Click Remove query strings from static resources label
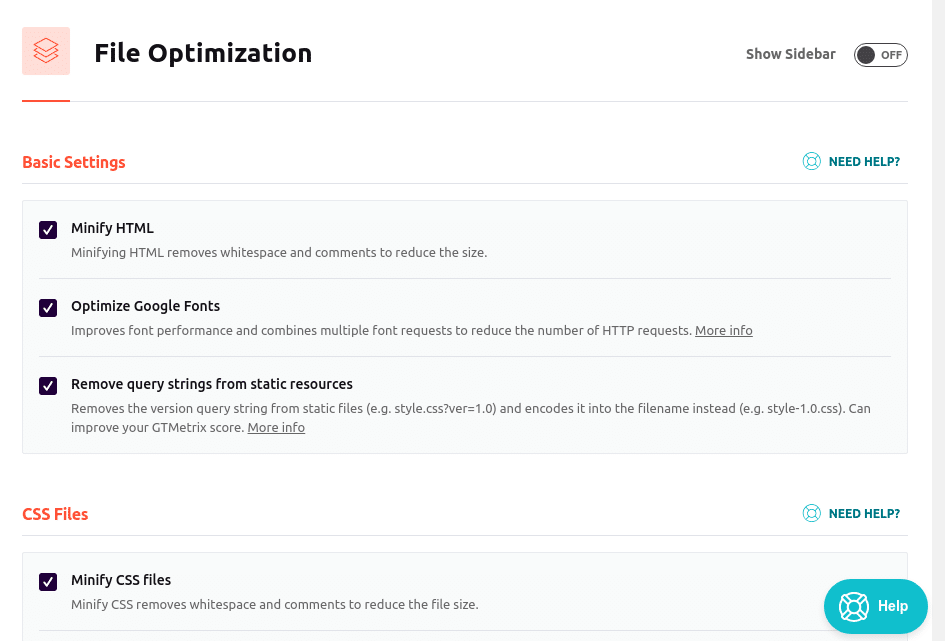This screenshot has width=945, height=641. click(x=212, y=384)
